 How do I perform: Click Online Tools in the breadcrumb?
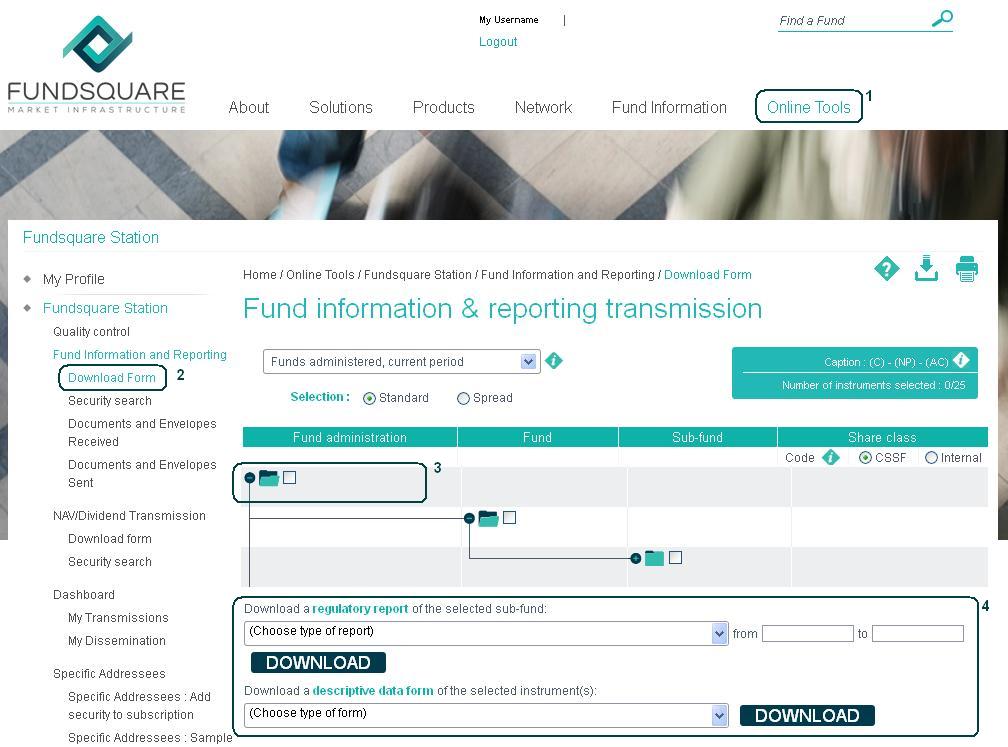coord(320,274)
